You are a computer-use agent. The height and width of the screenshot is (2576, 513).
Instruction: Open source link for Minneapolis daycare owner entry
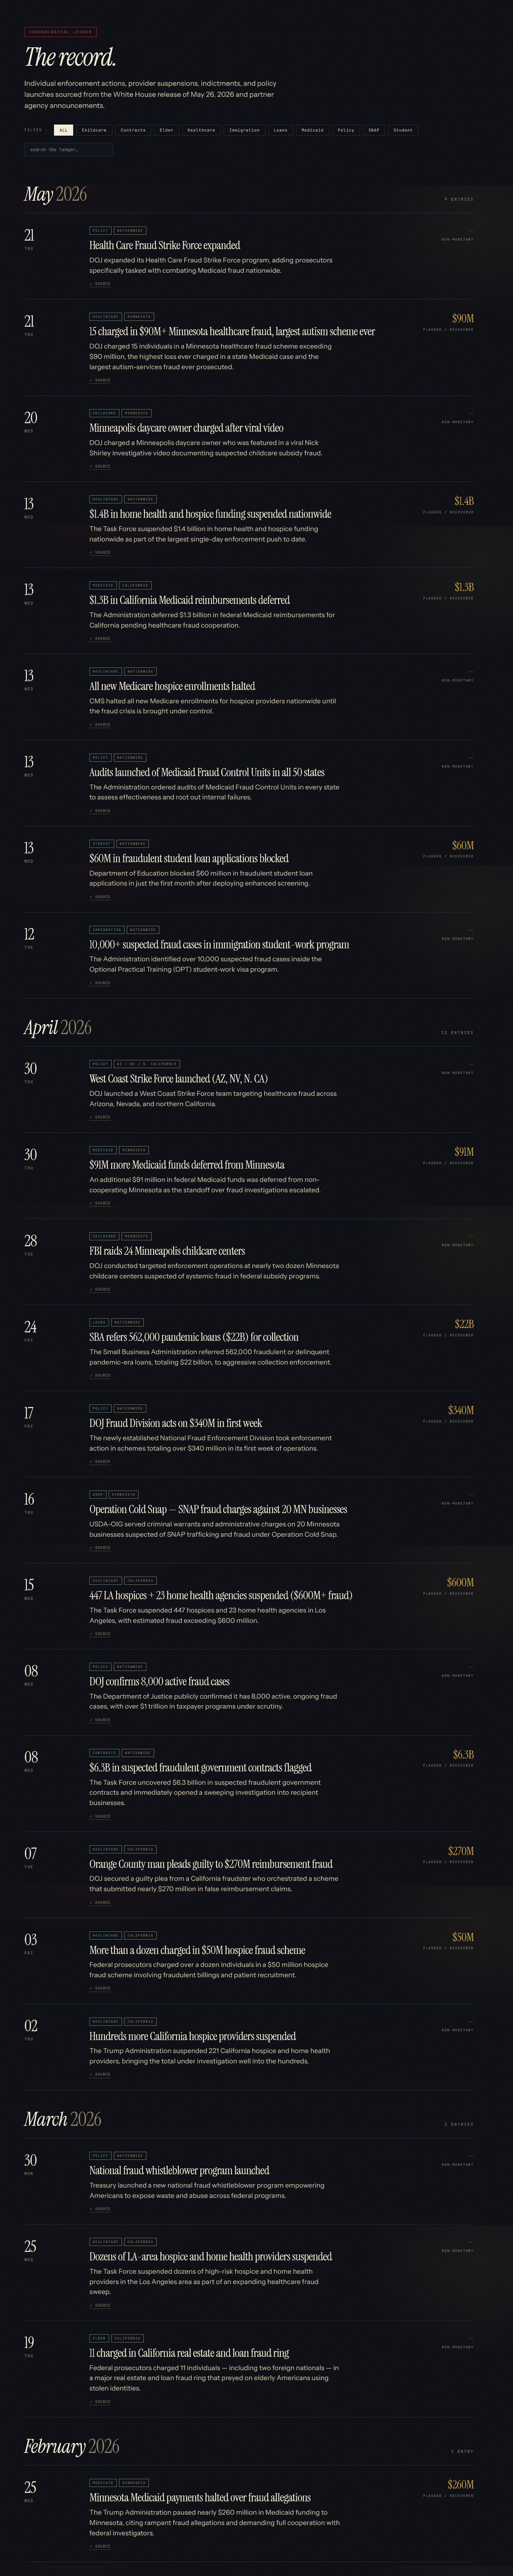click(x=100, y=466)
